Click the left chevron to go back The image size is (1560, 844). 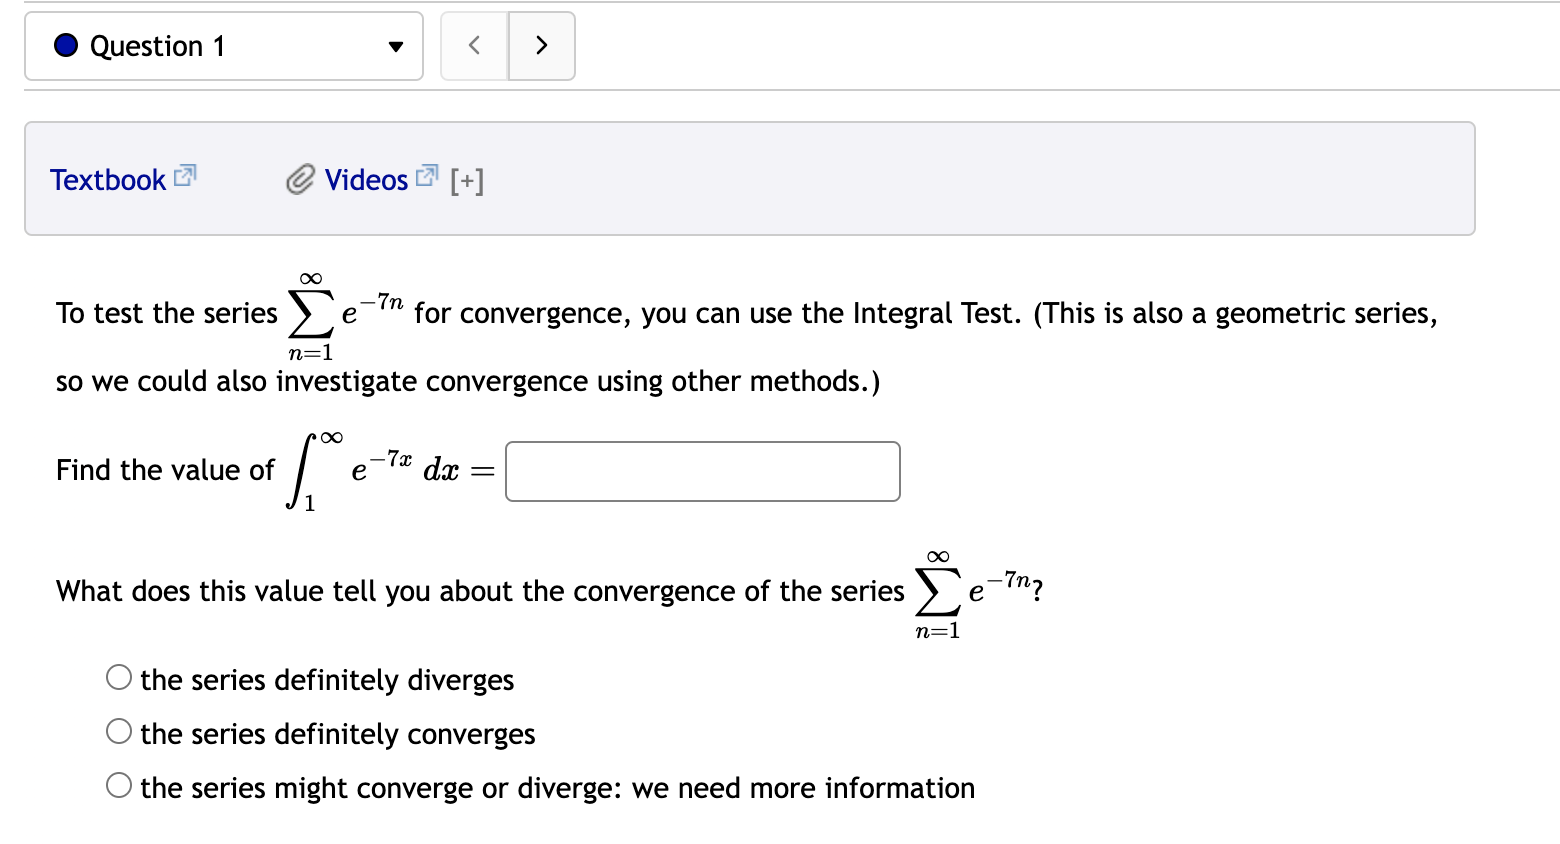pos(474,45)
